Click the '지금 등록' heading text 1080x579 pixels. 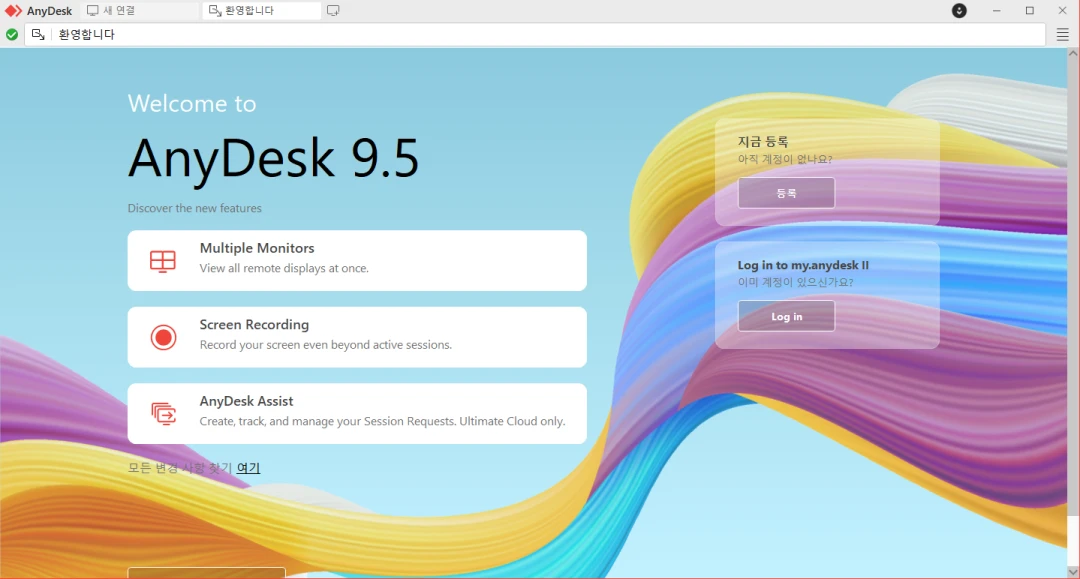point(762,141)
